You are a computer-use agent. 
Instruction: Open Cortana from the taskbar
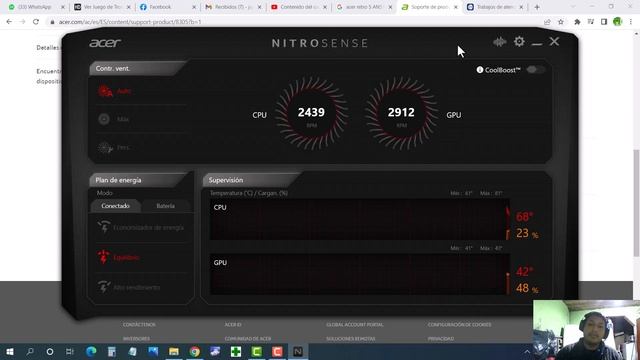[50, 351]
